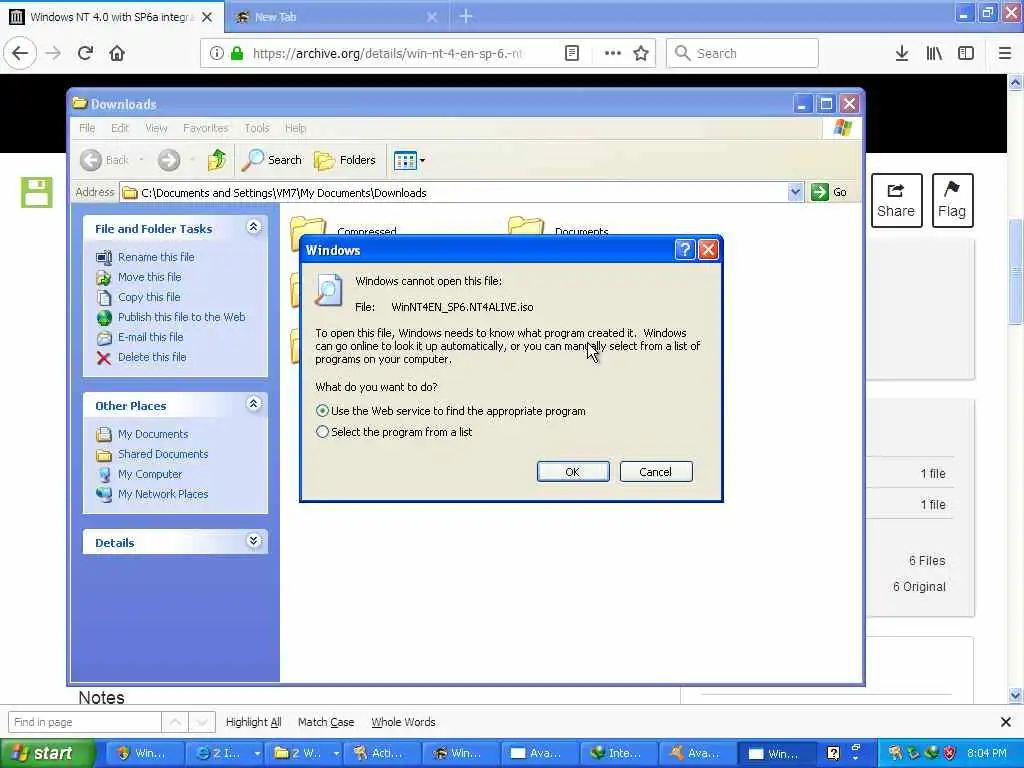
Task: Click the Firefox Search box
Action: pos(742,53)
